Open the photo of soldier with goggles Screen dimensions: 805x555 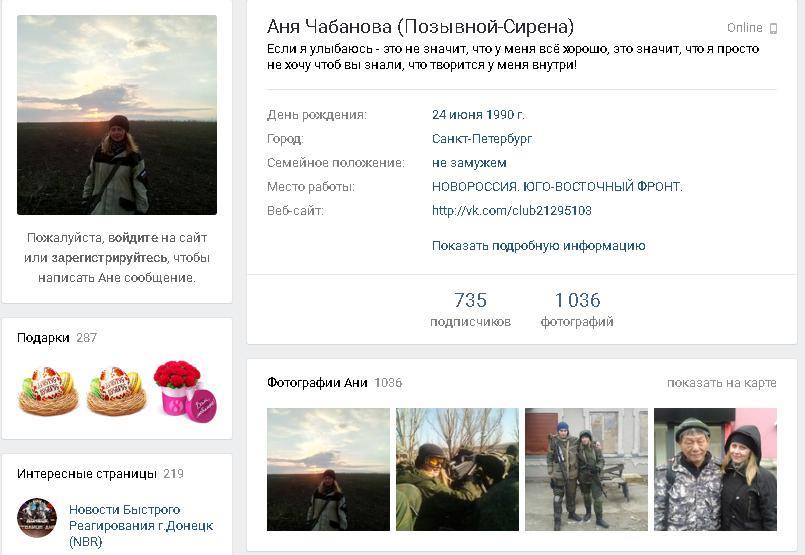[x=457, y=469]
